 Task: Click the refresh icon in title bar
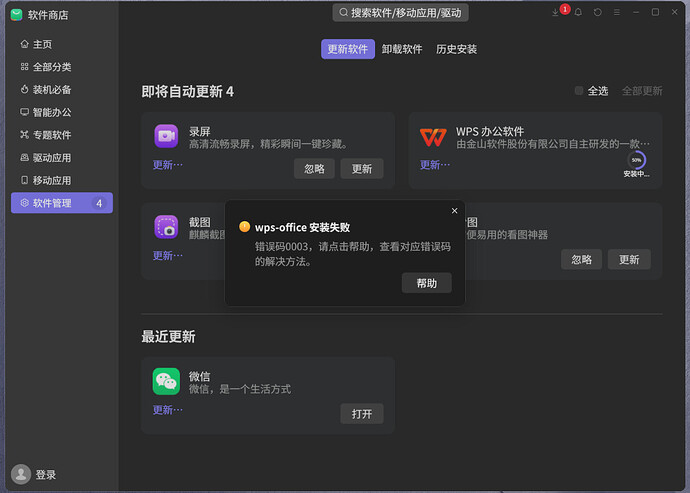click(x=598, y=12)
